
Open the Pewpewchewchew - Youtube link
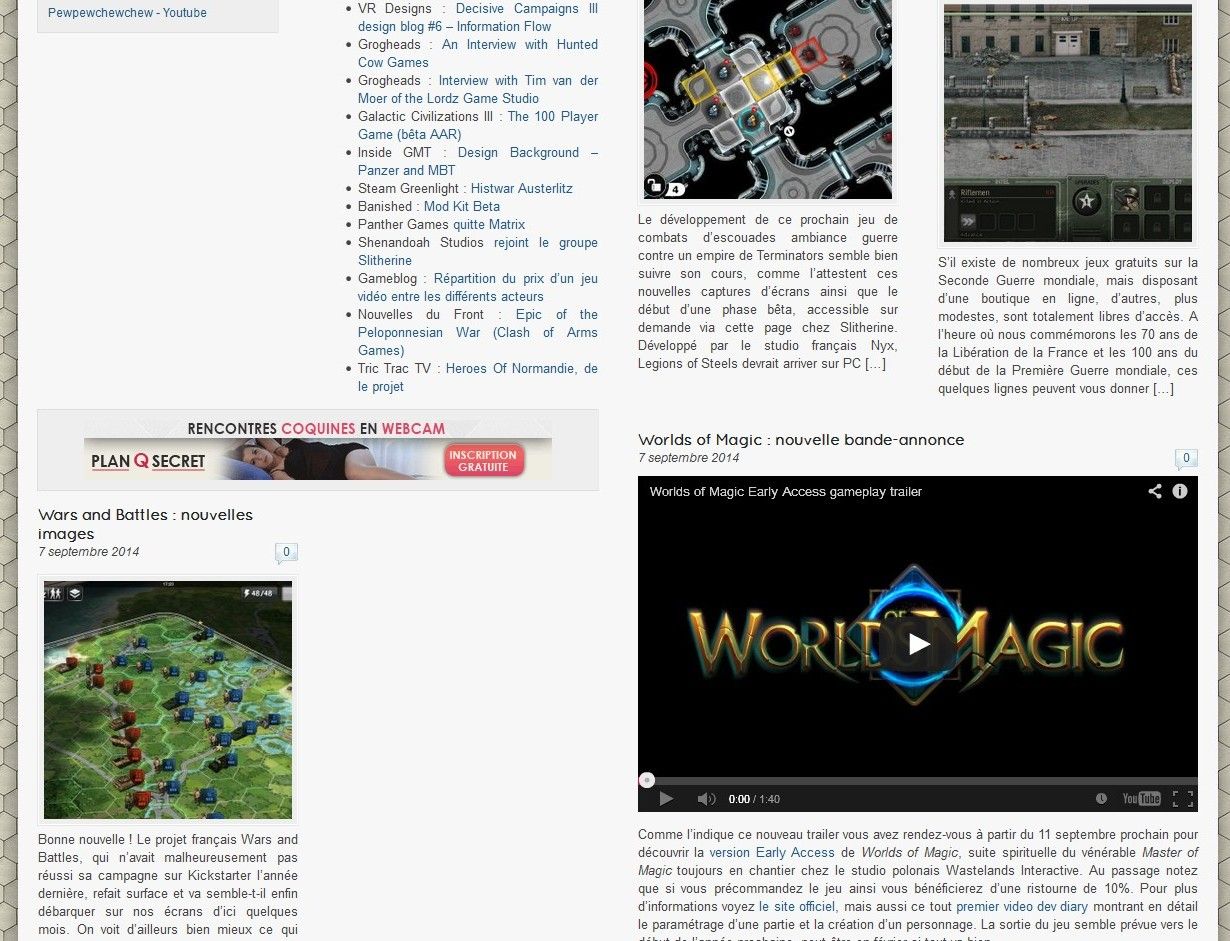click(127, 13)
